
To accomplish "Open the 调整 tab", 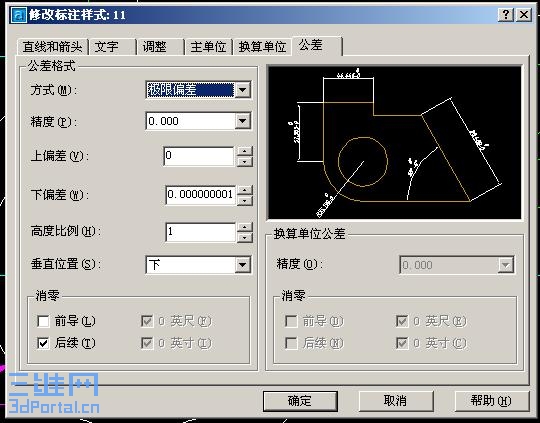I will pyautogui.click(x=160, y=47).
